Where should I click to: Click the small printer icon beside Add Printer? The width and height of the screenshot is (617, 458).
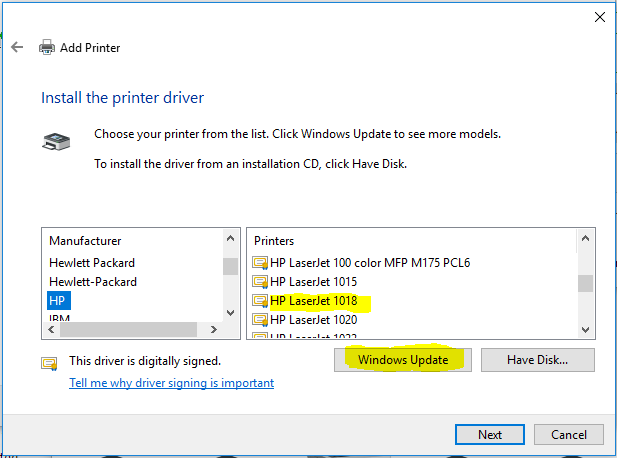[47, 47]
